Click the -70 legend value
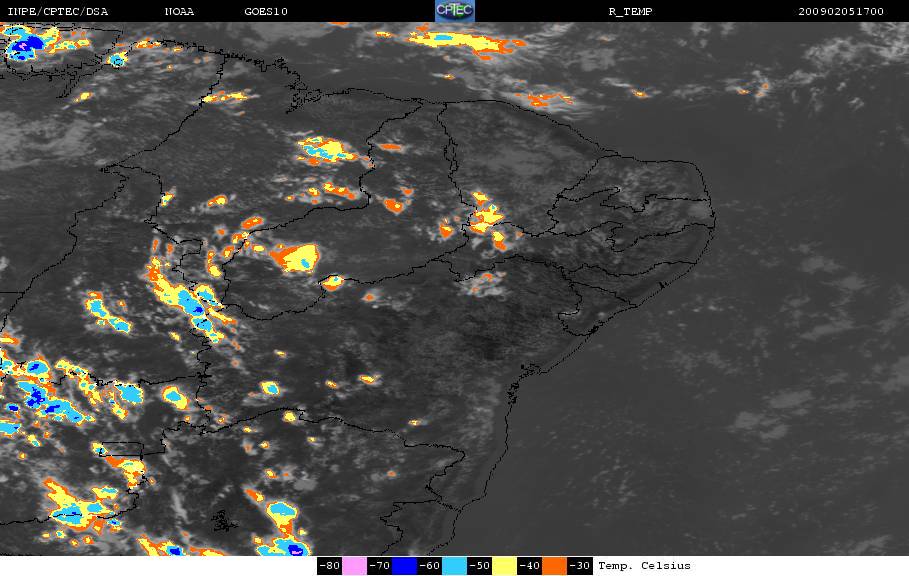Viewport: 909px width, 576px height. point(379,566)
